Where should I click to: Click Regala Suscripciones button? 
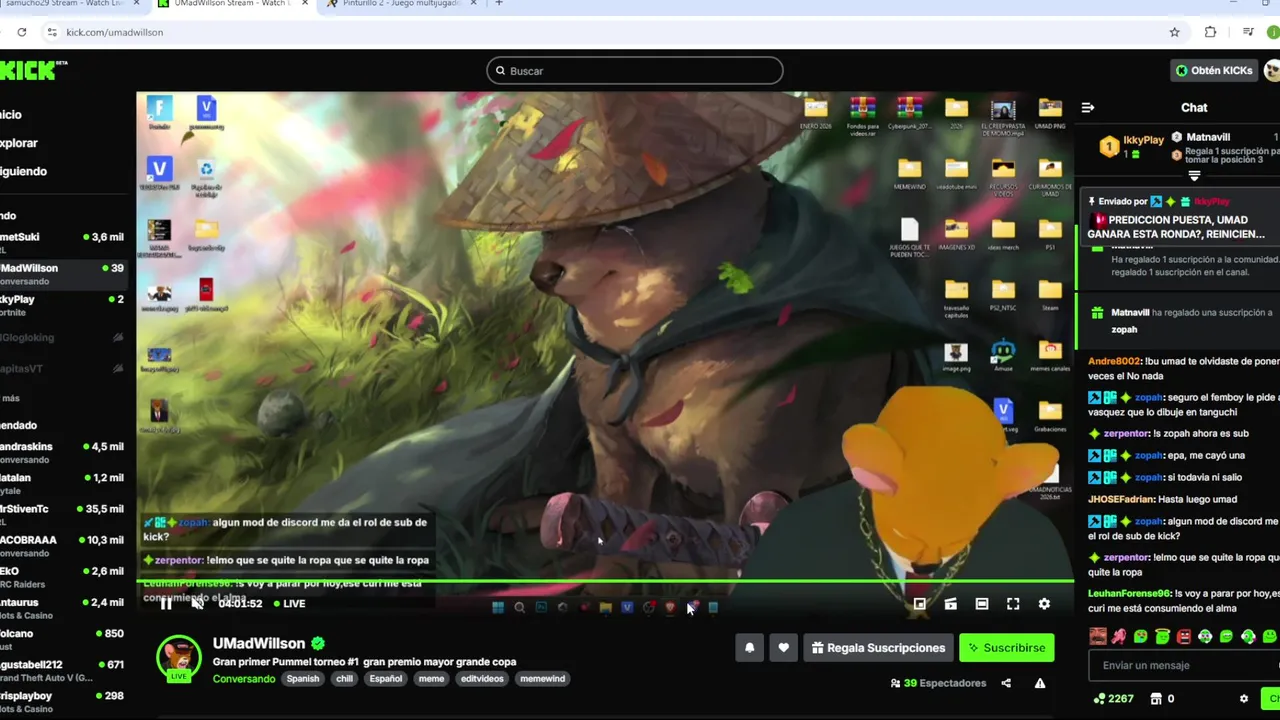[x=878, y=648]
